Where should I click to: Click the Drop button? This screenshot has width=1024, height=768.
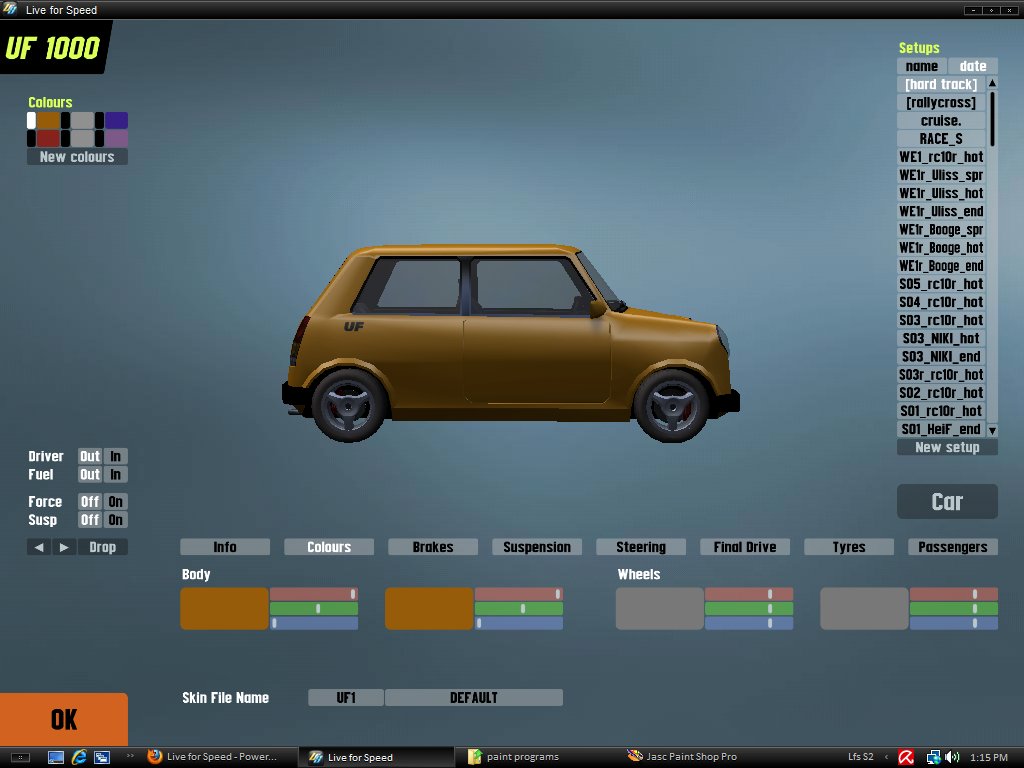point(103,547)
